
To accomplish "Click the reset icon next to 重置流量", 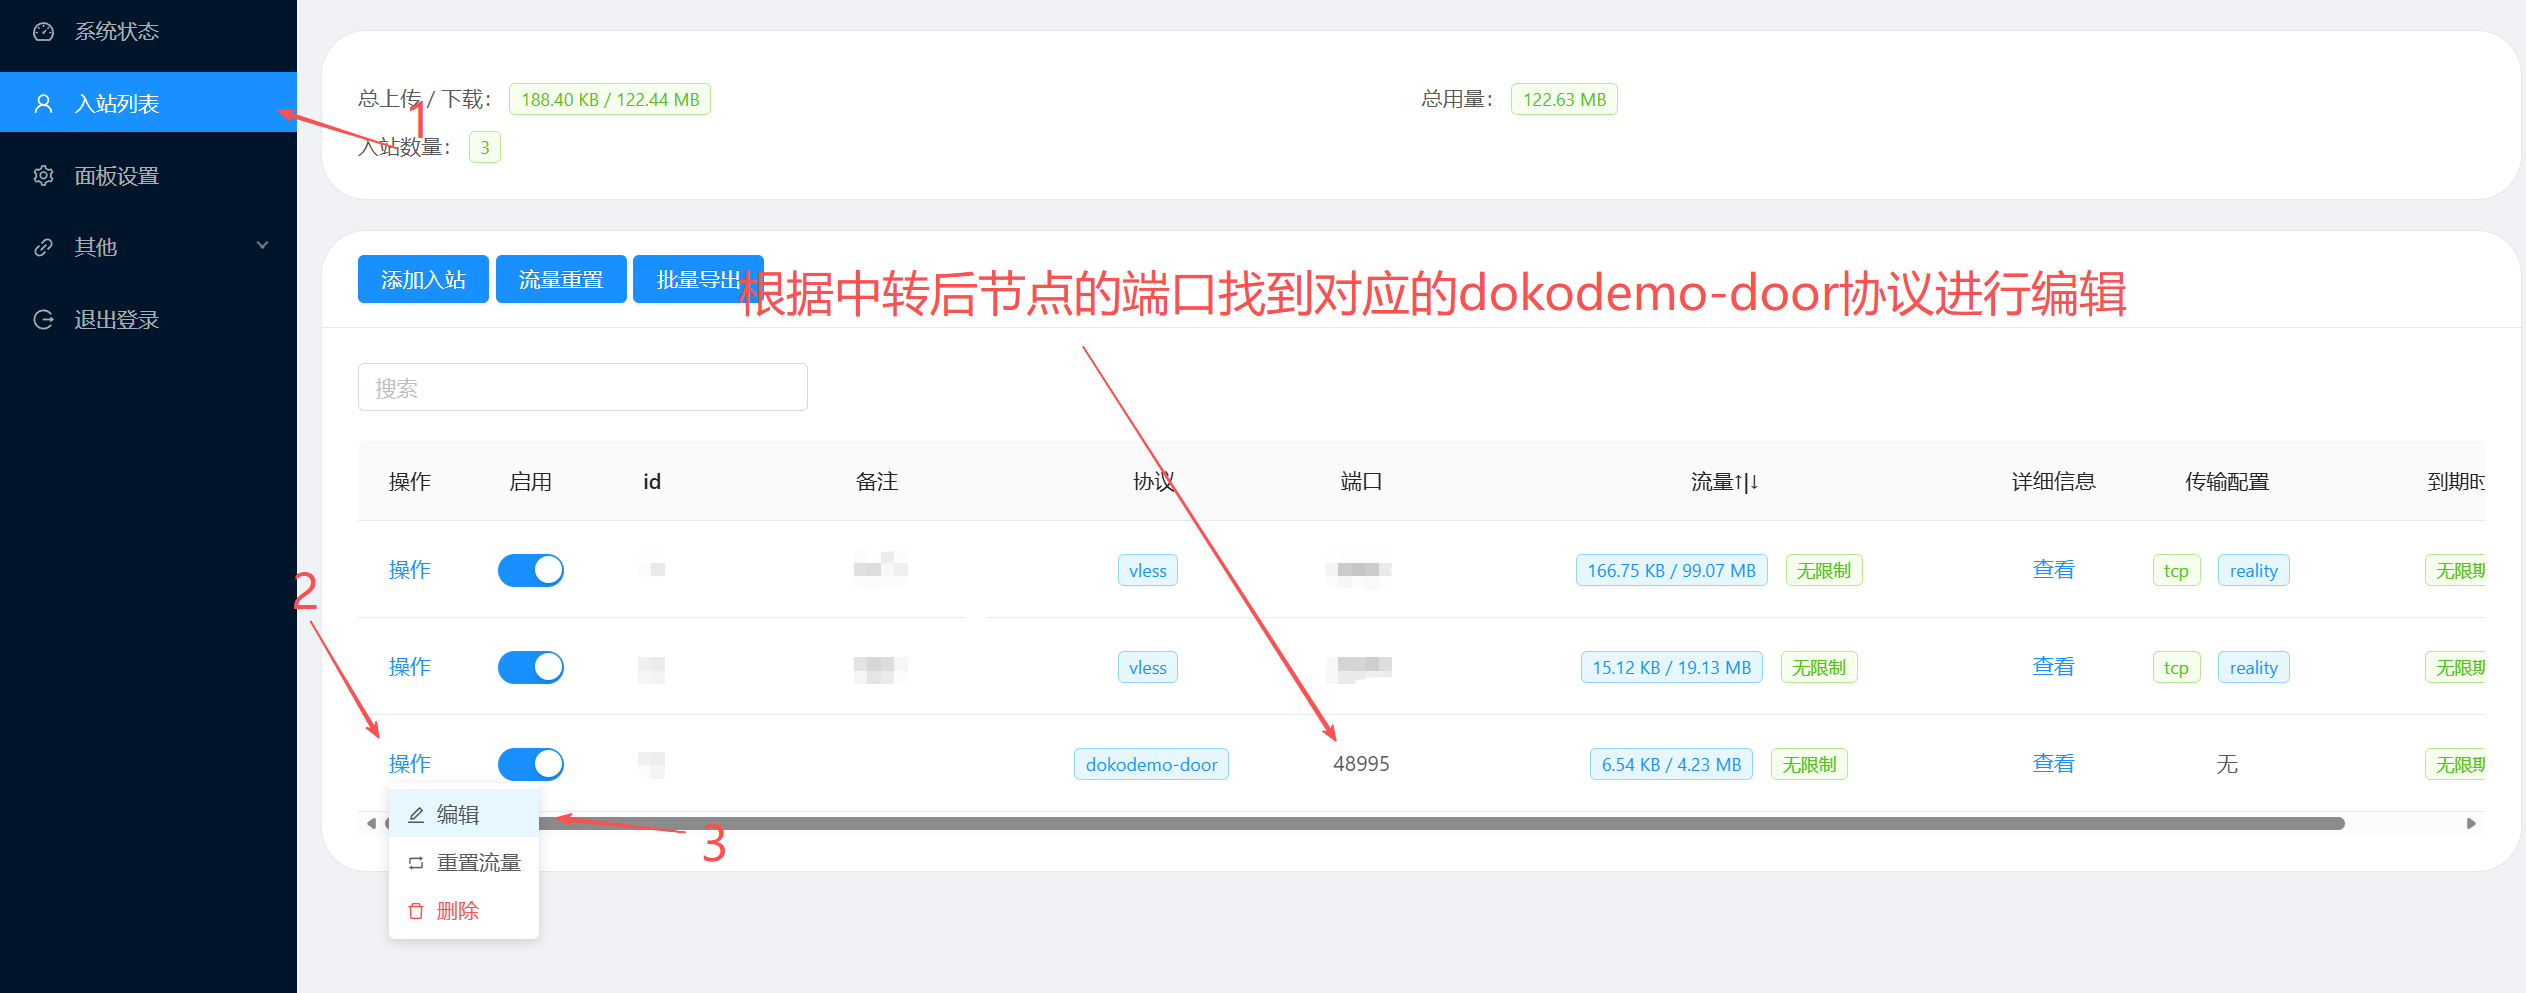I will [416, 863].
